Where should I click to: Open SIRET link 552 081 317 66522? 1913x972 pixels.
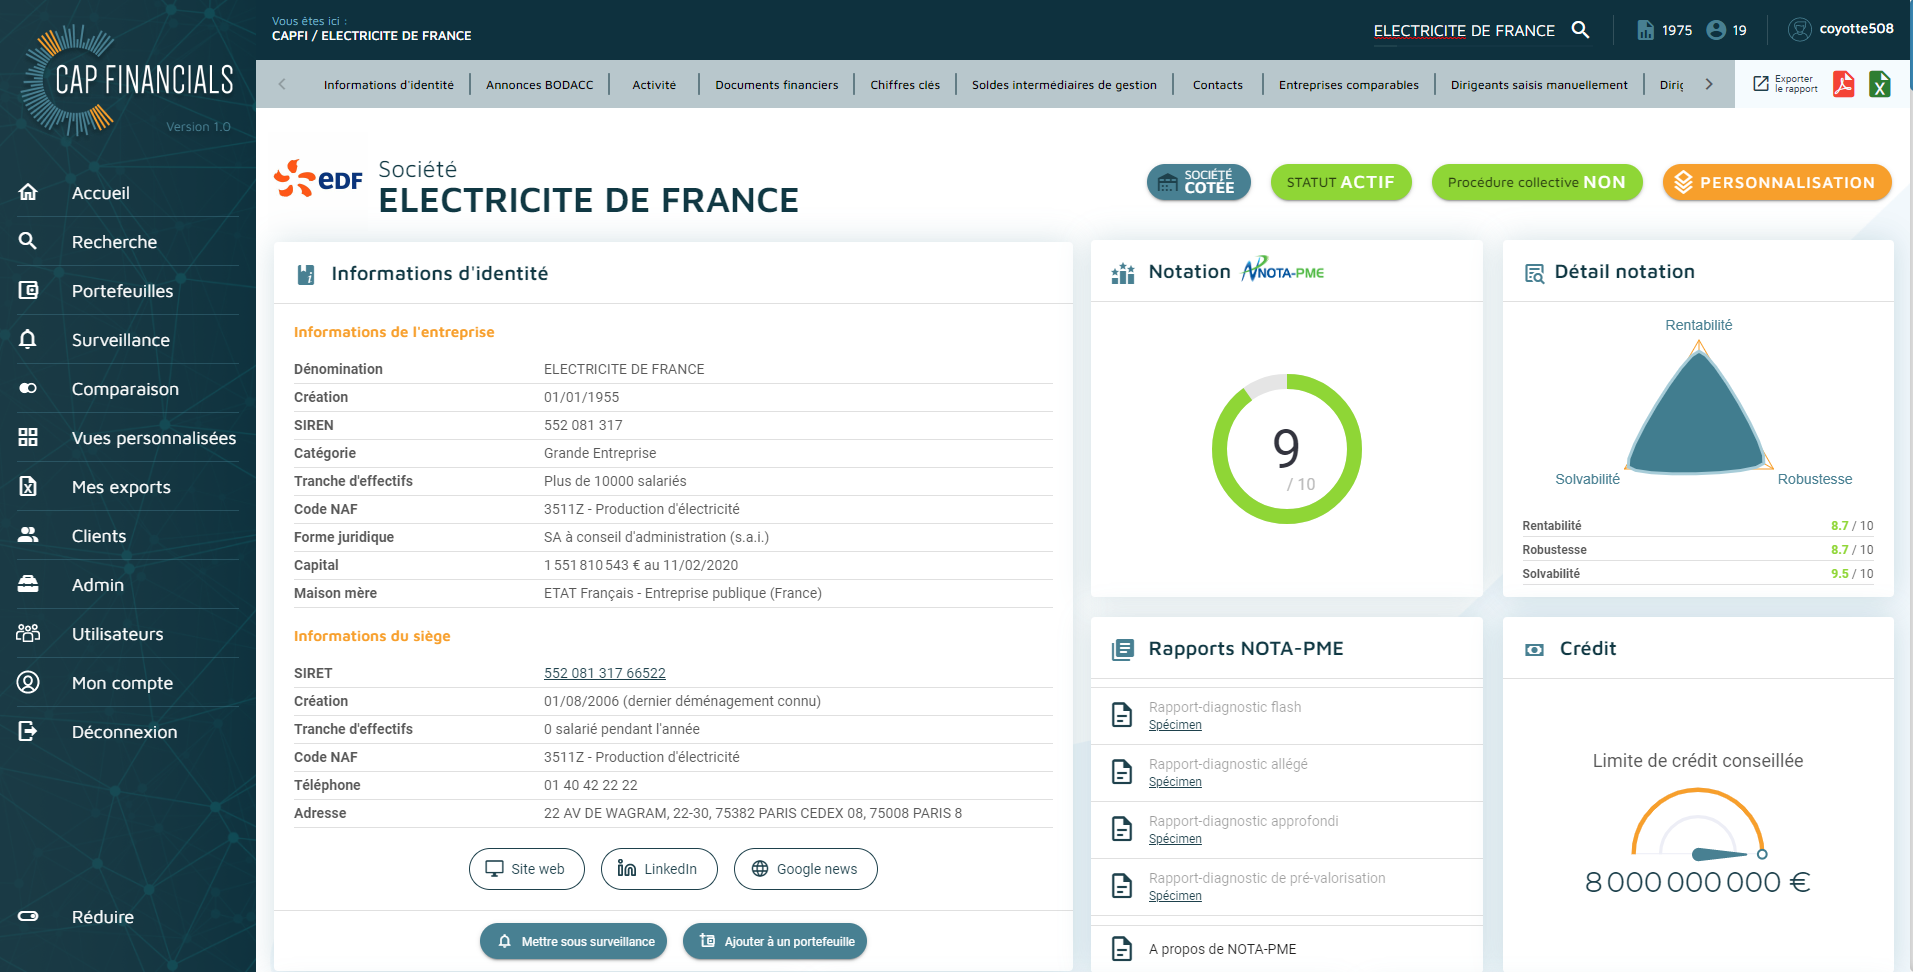tap(605, 673)
